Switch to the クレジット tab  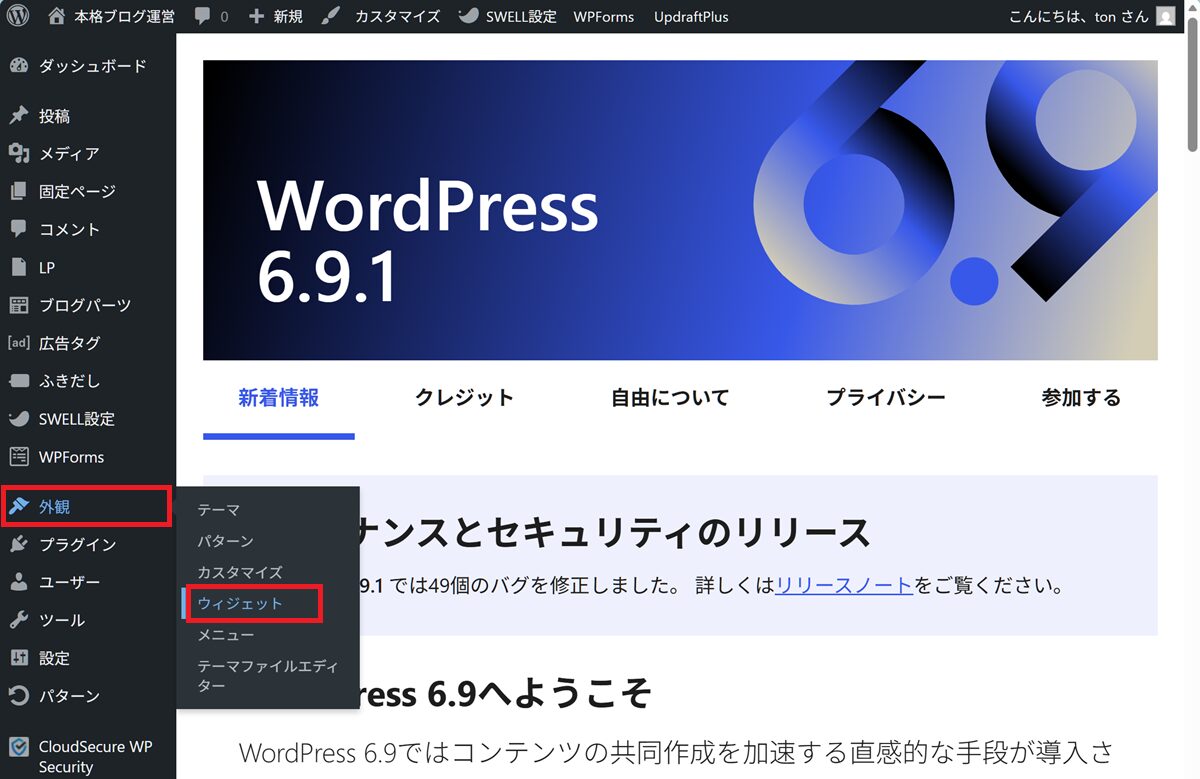coord(464,398)
